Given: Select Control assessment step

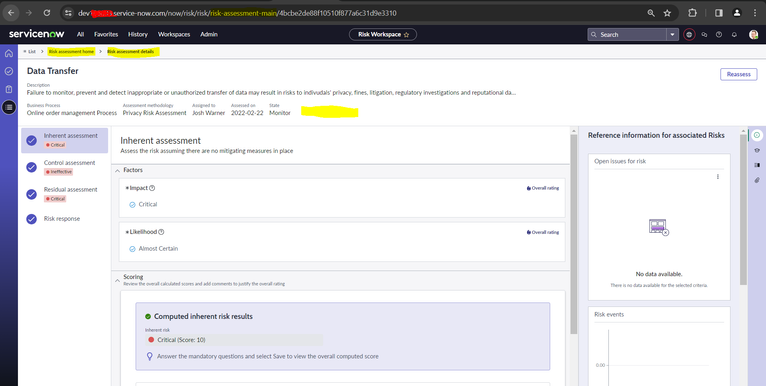Looking at the screenshot, I should (64, 167).
